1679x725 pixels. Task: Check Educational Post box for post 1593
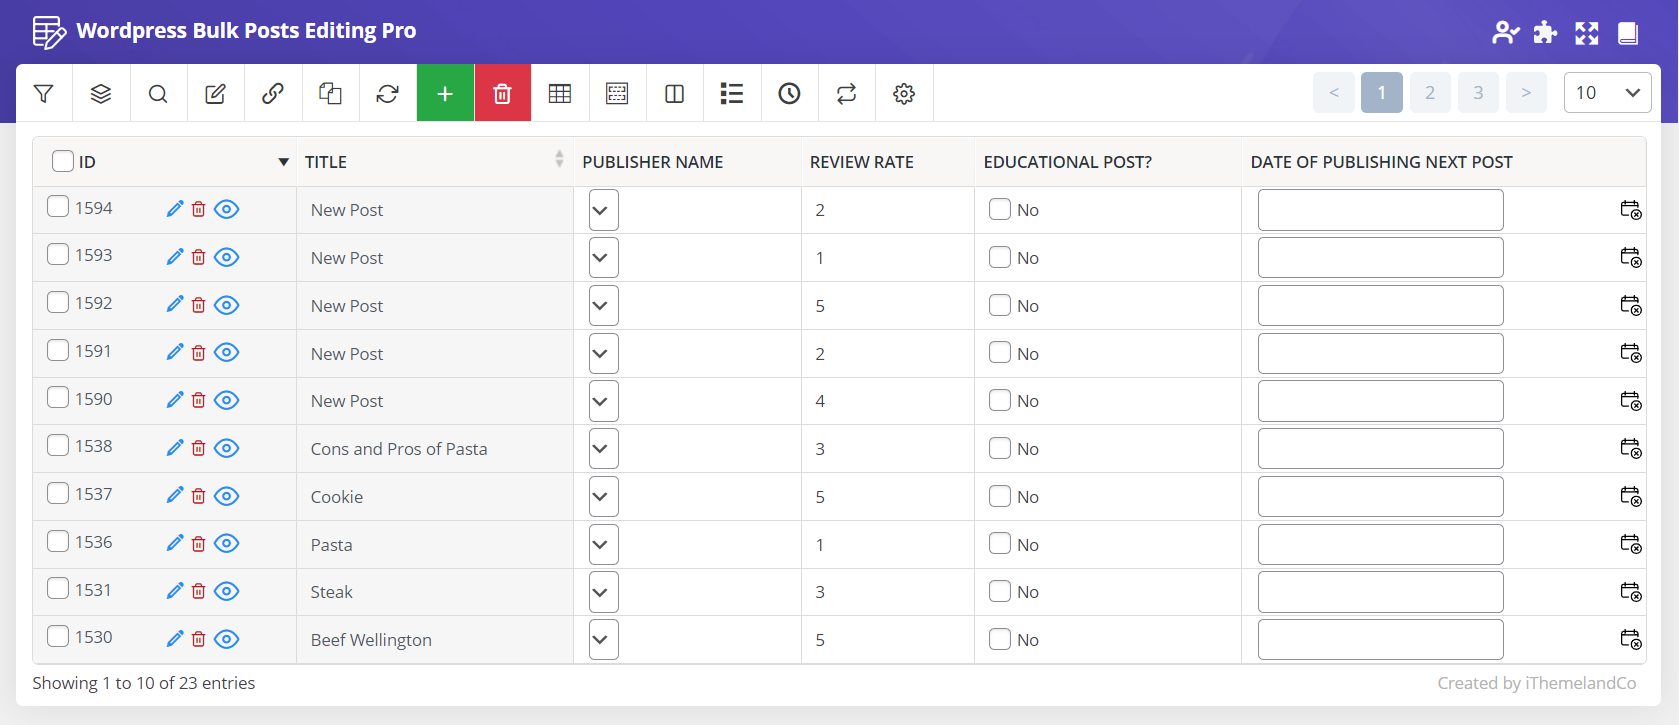click(1000, 257)
